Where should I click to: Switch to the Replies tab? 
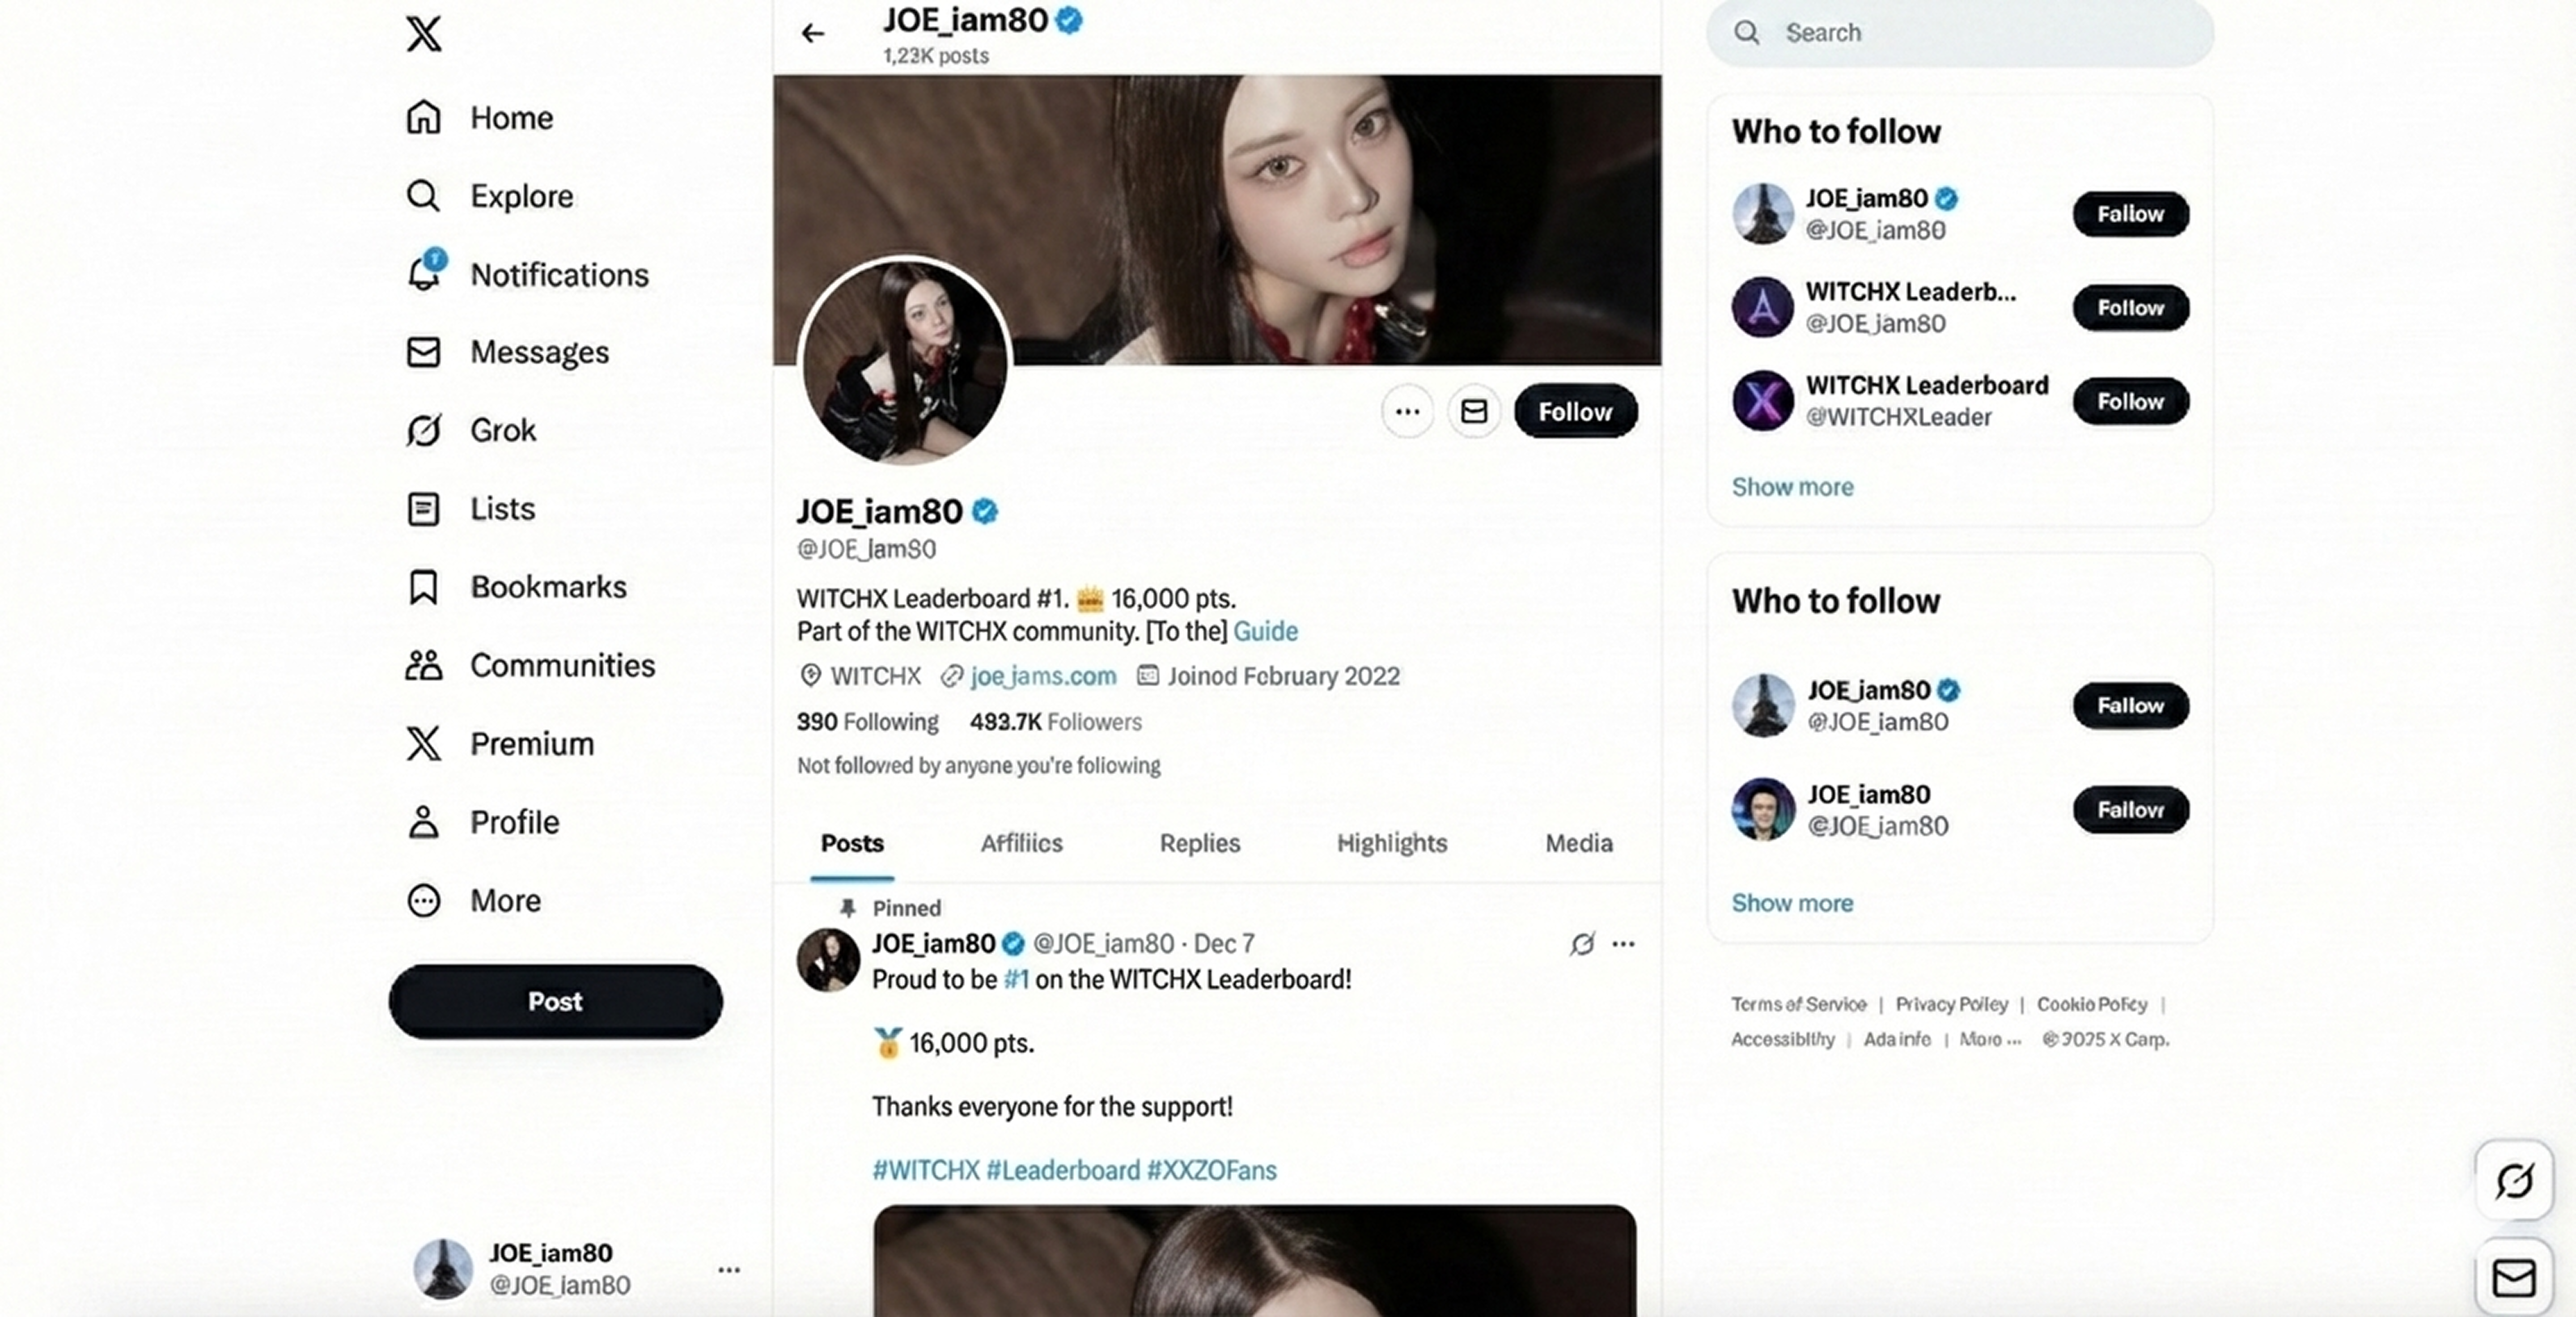[1199, 843]
